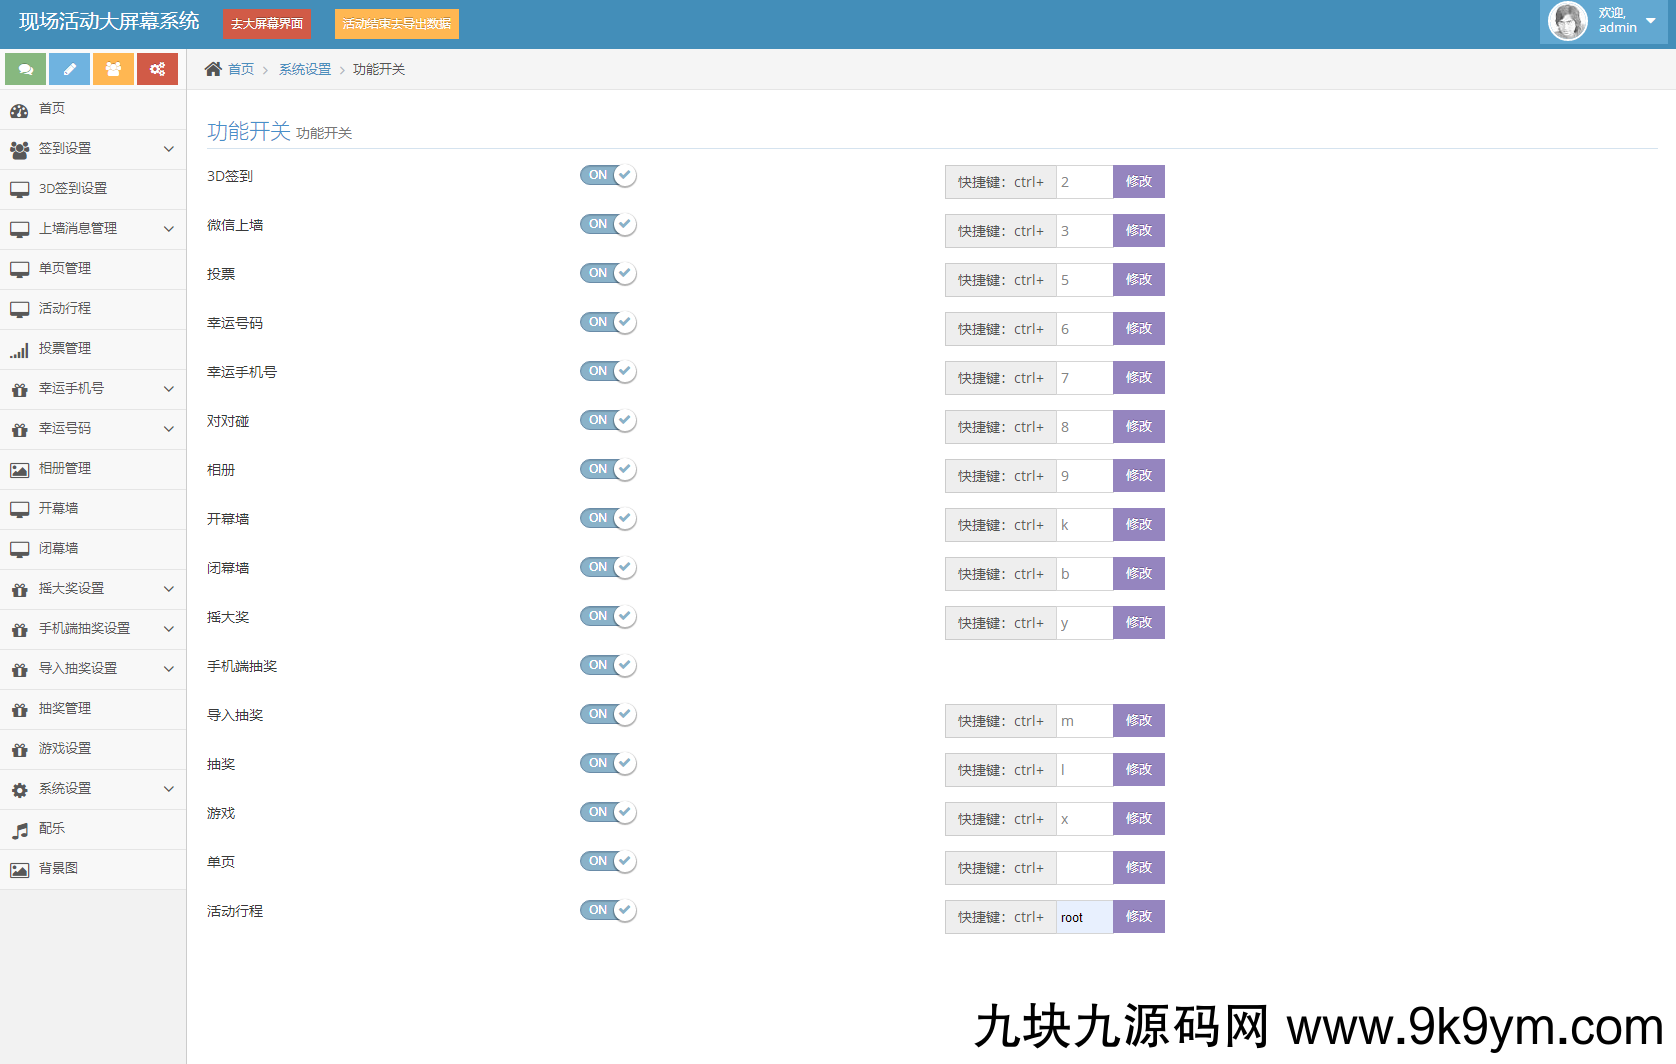Image resolution: width=1676 pixels, height=1064 pixels.
Task: Click the home icon in breadcrumb
Action: (213, 69)
